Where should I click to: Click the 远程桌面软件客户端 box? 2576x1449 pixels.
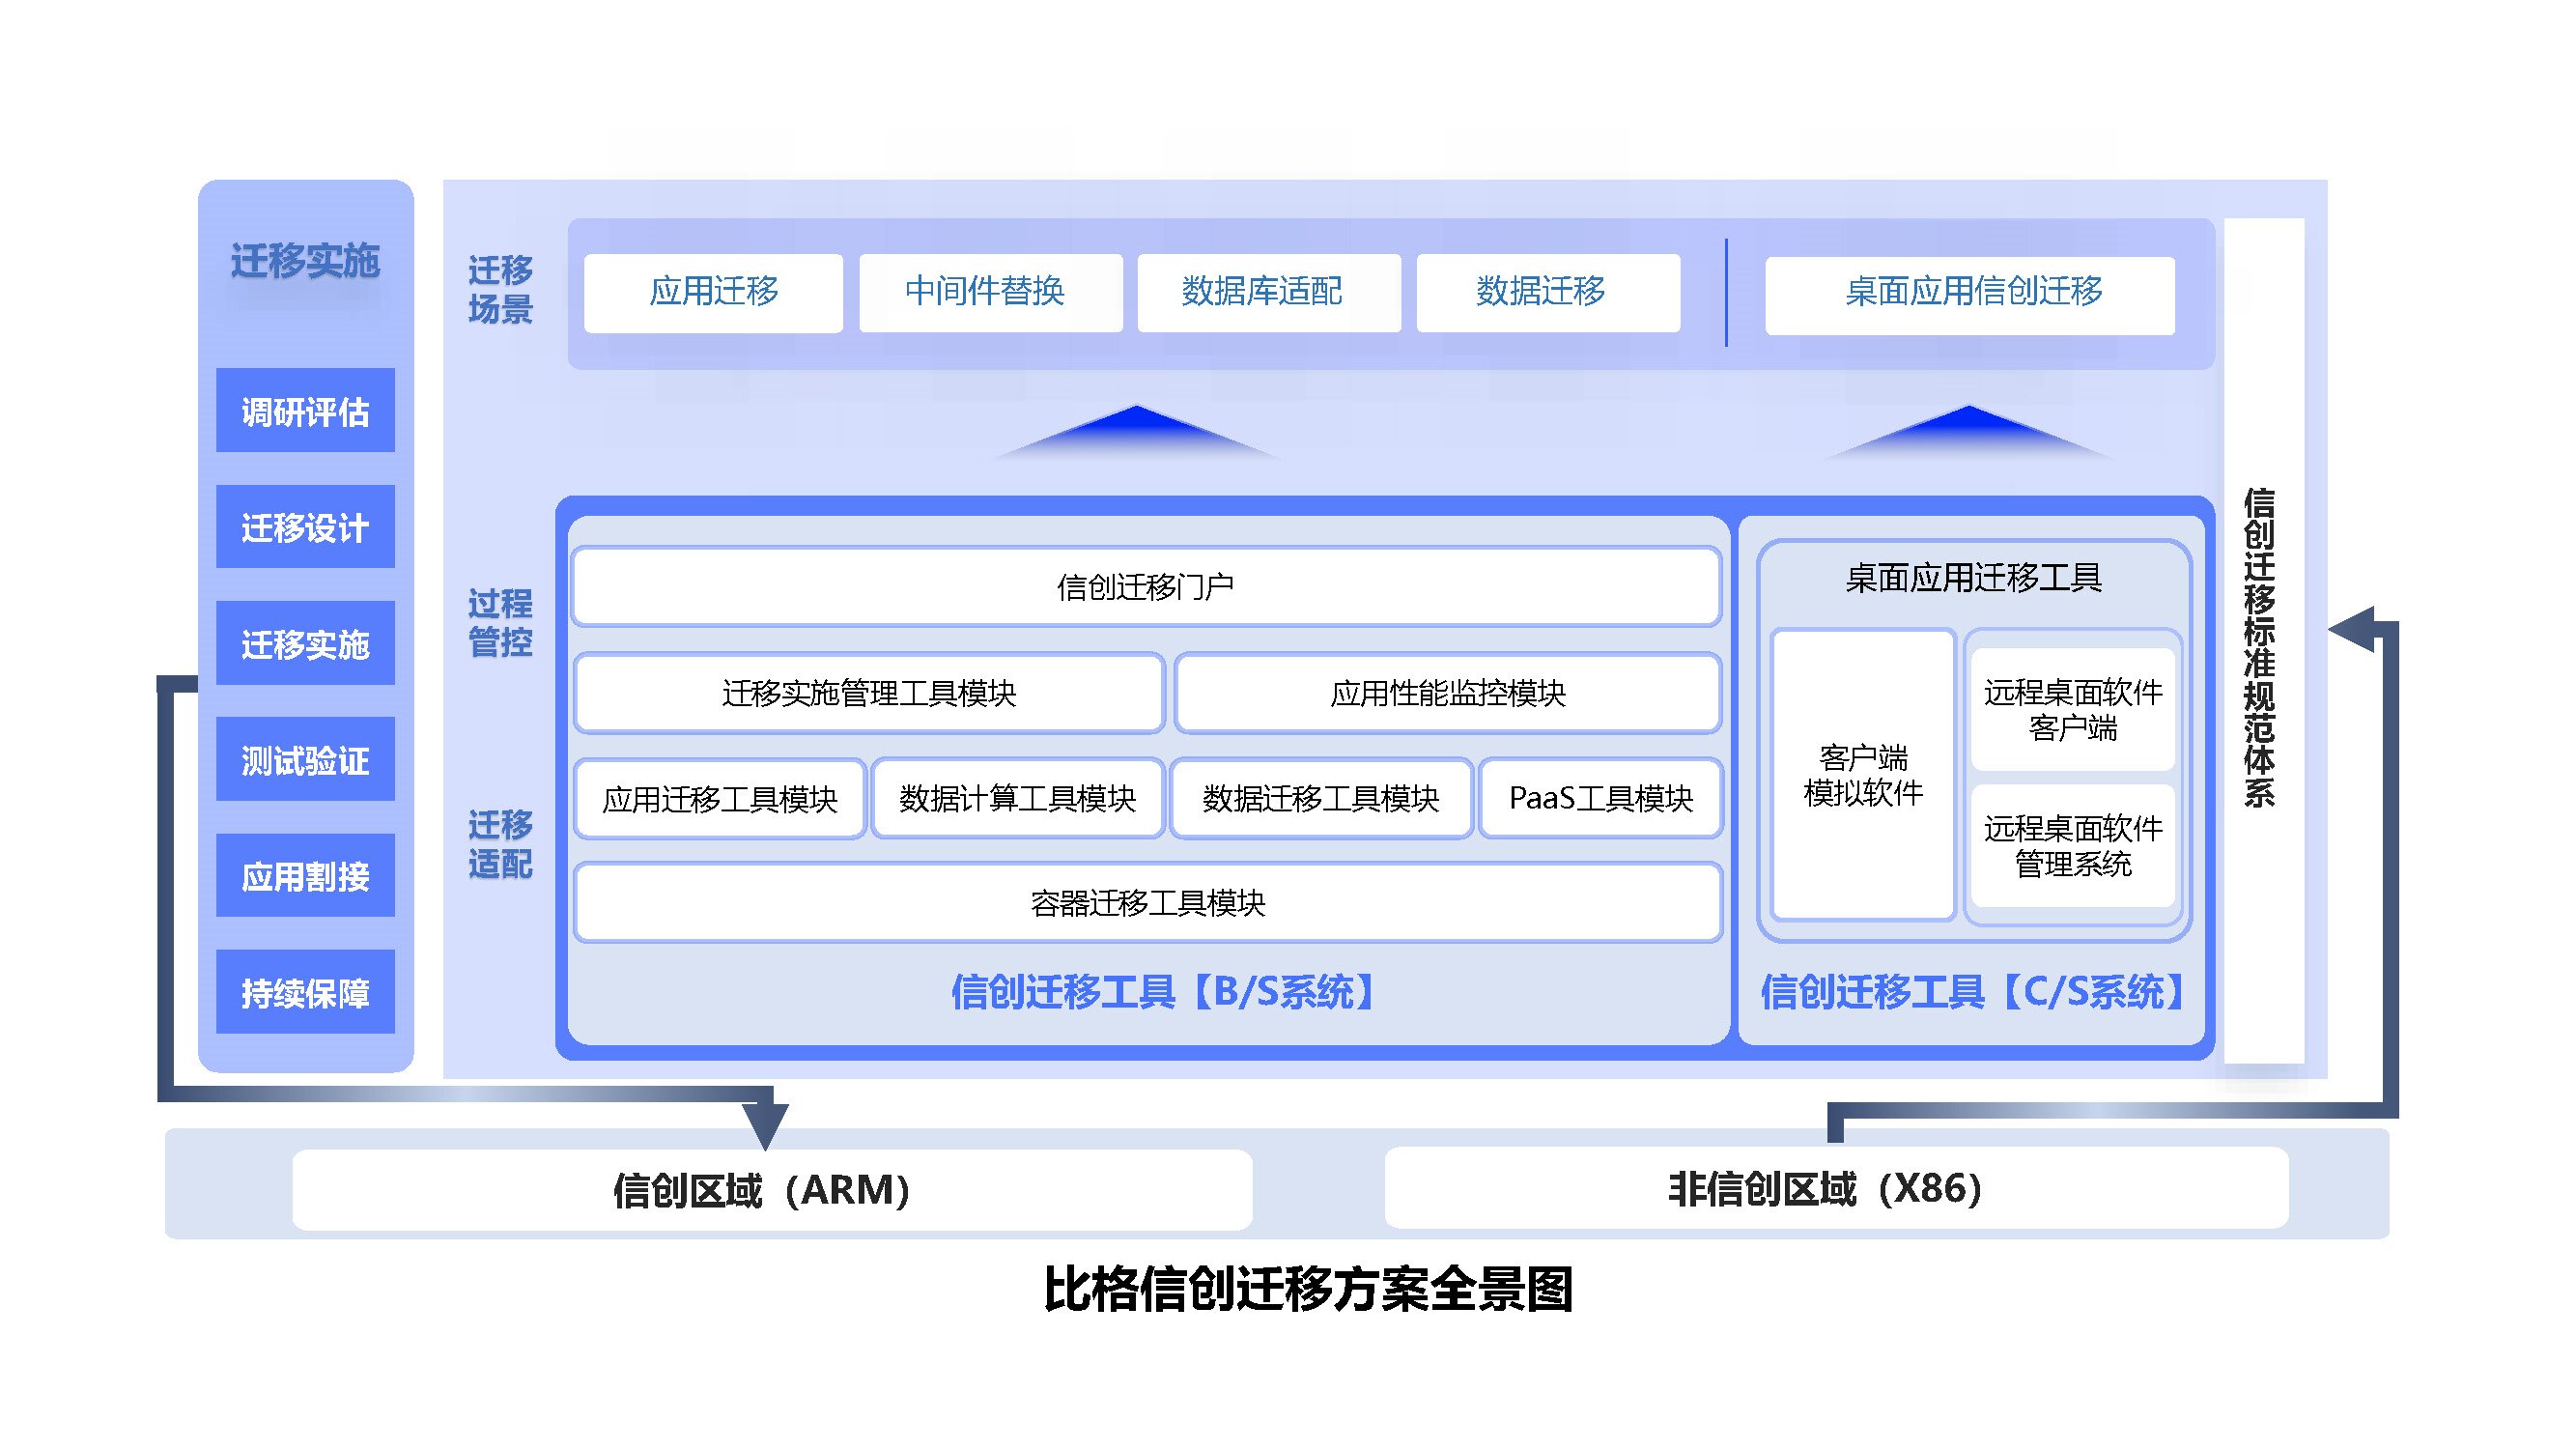pos(2073,710)
